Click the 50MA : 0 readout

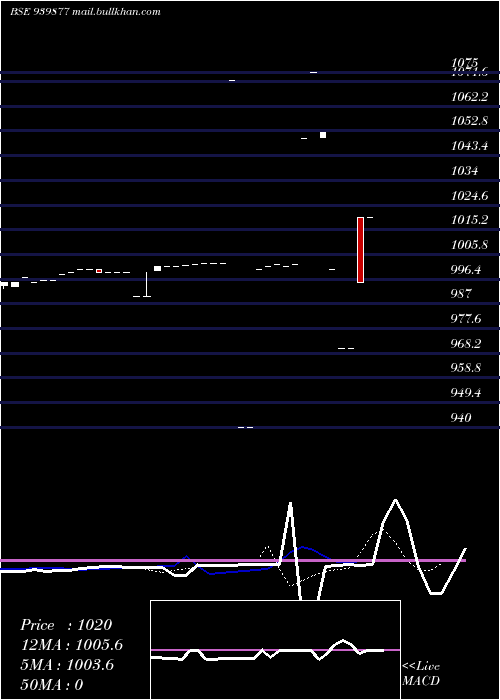(52, 685)
